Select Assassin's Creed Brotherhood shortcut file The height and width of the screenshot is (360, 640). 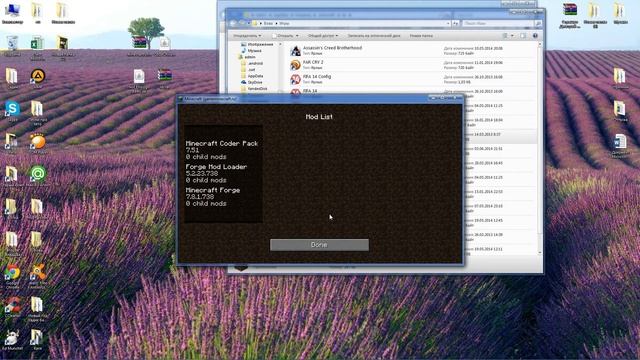412,51
